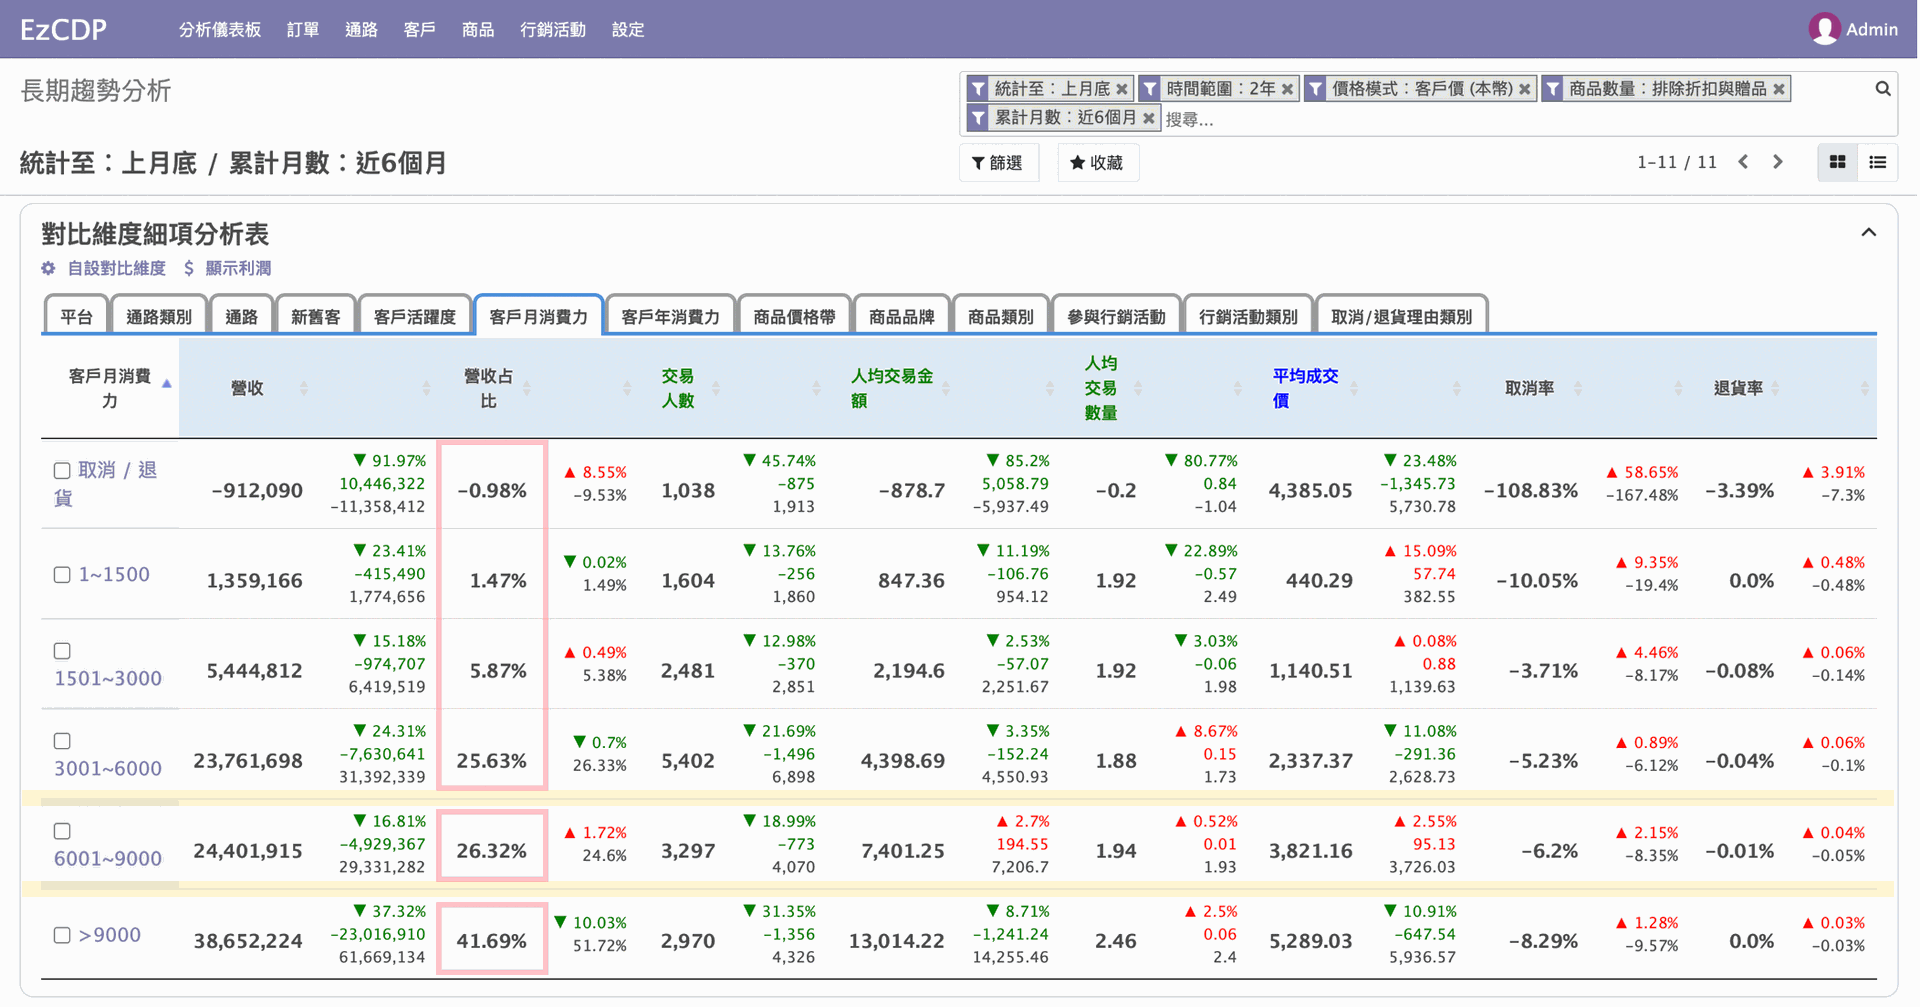Remove the 統計至：上月底 filter tag

click(x=1122, y=89)
